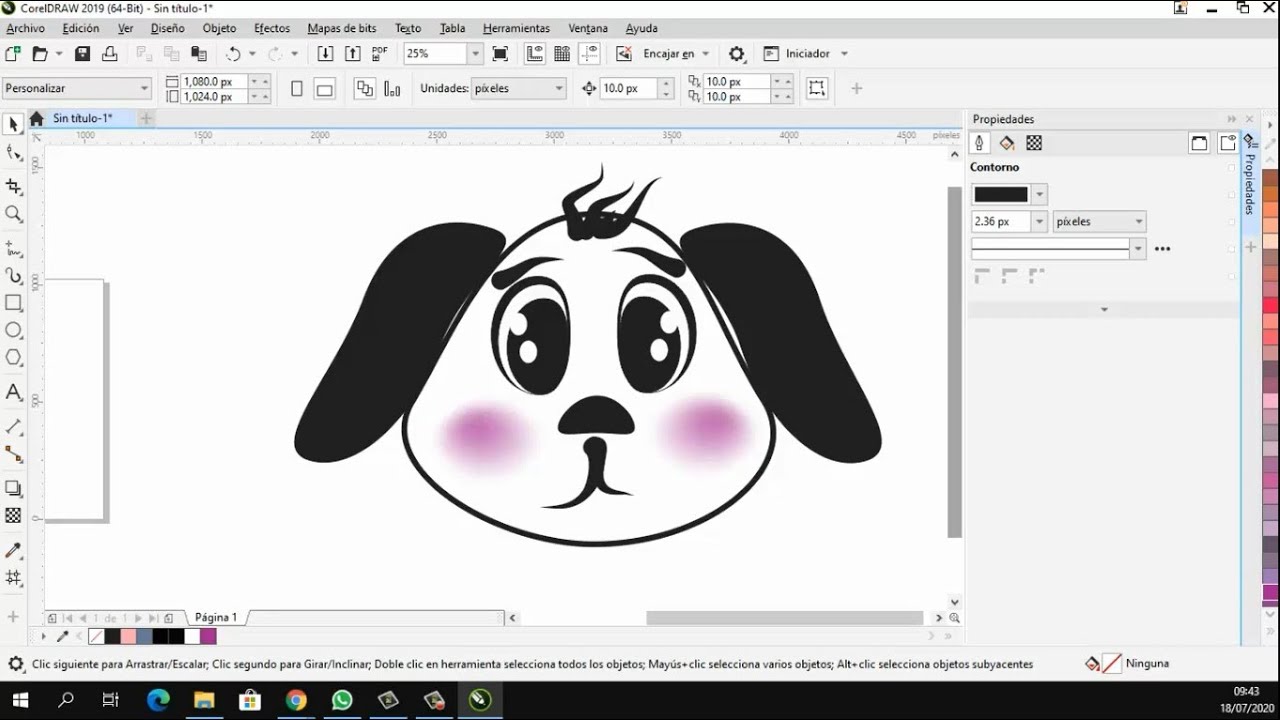Viewport: 1280px width, 720px height.
Task: Select the Ellipse tool
Action: 14,330
